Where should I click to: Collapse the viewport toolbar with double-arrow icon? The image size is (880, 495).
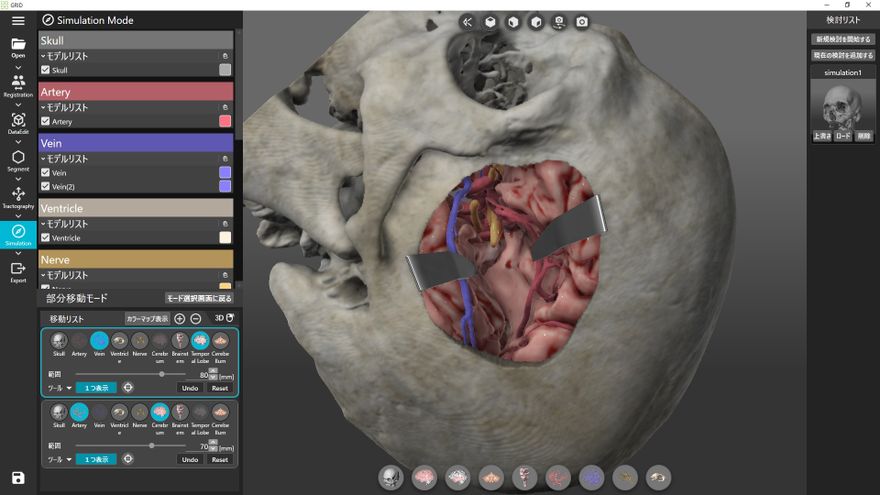[x=467, y=22]
